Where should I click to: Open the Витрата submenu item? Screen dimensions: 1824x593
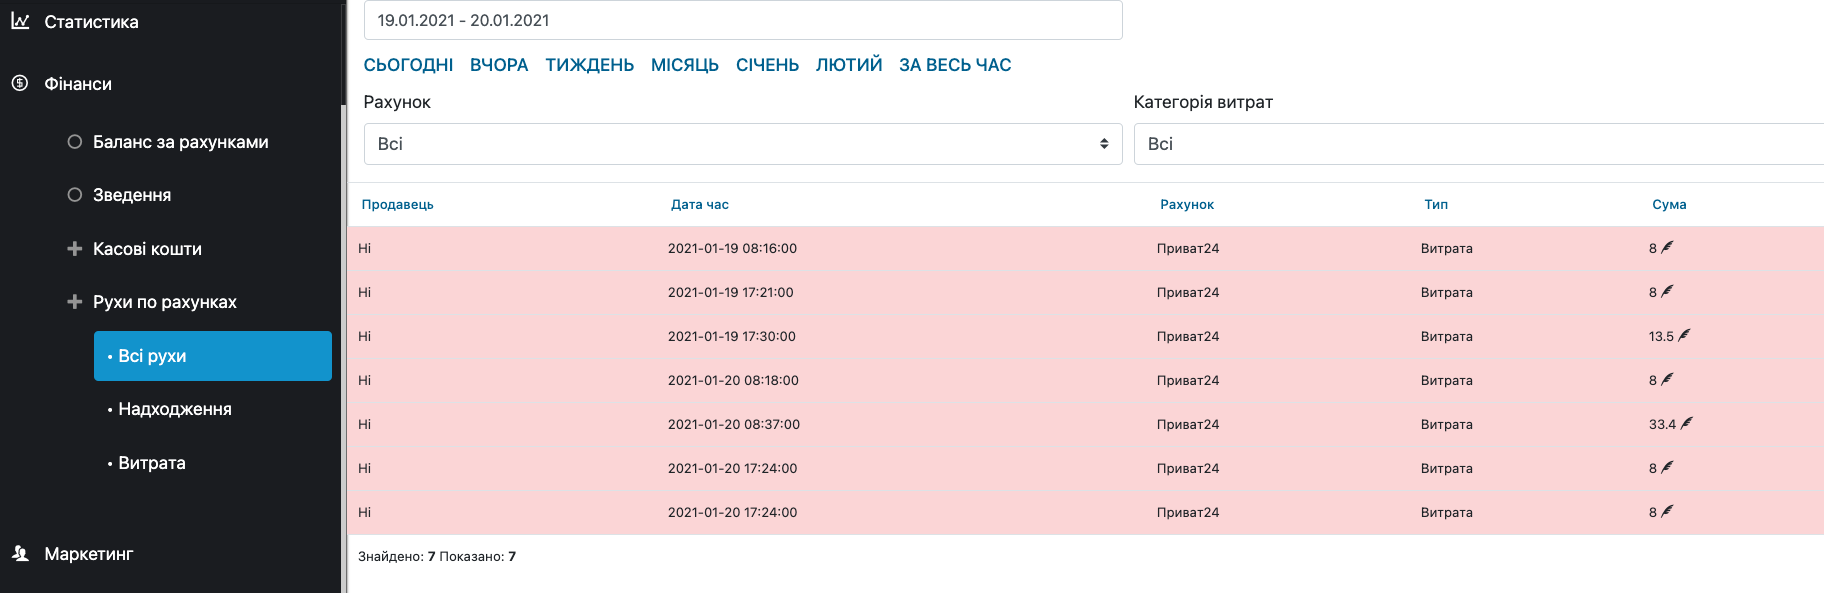click(152, 463)
